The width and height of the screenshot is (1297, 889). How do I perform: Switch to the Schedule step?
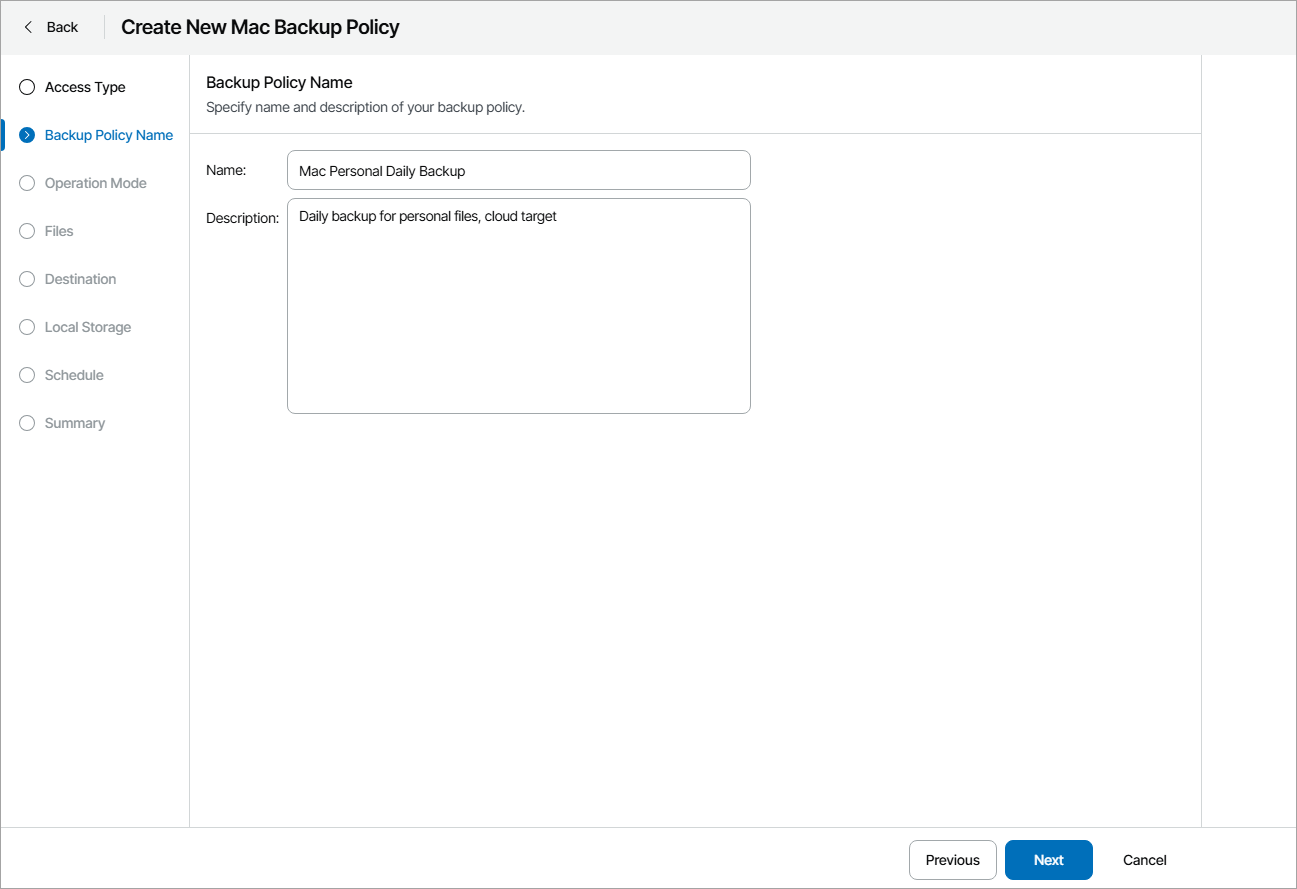73,375
